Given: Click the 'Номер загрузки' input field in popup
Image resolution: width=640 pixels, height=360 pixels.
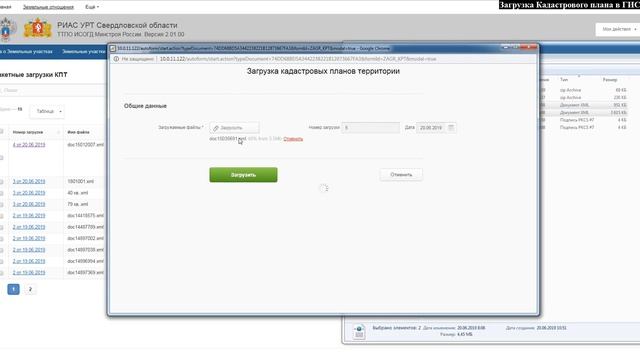Looking at the screenshot, I should coord(371,128).
